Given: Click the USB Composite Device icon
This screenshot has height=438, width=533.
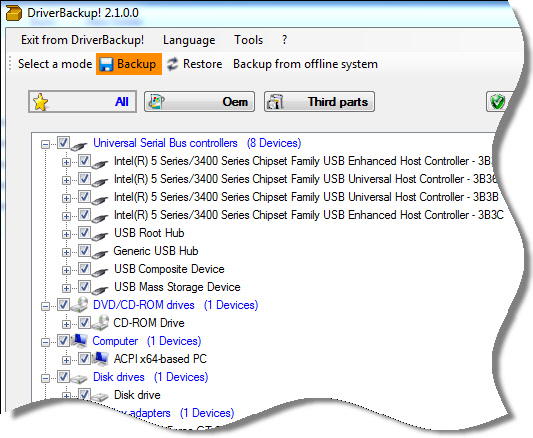Looking at the screenshot, I should [x=100, y=272].
